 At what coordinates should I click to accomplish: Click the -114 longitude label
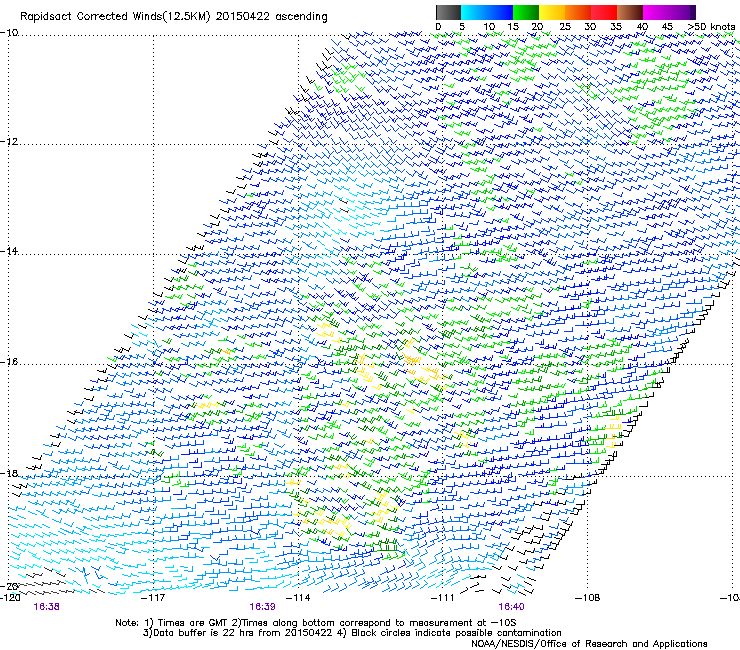click(299, 598)
